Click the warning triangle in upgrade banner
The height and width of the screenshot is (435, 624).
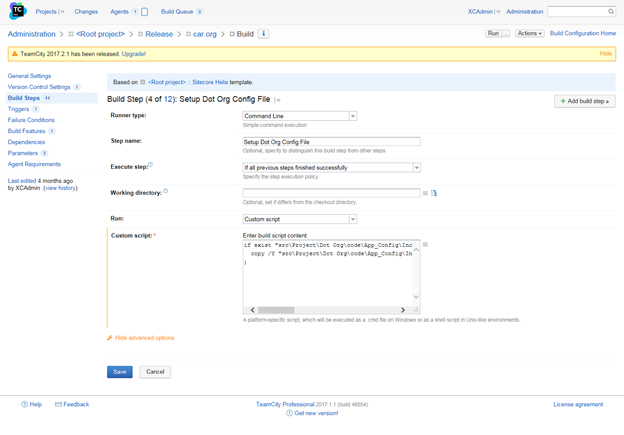pos(15,54)
